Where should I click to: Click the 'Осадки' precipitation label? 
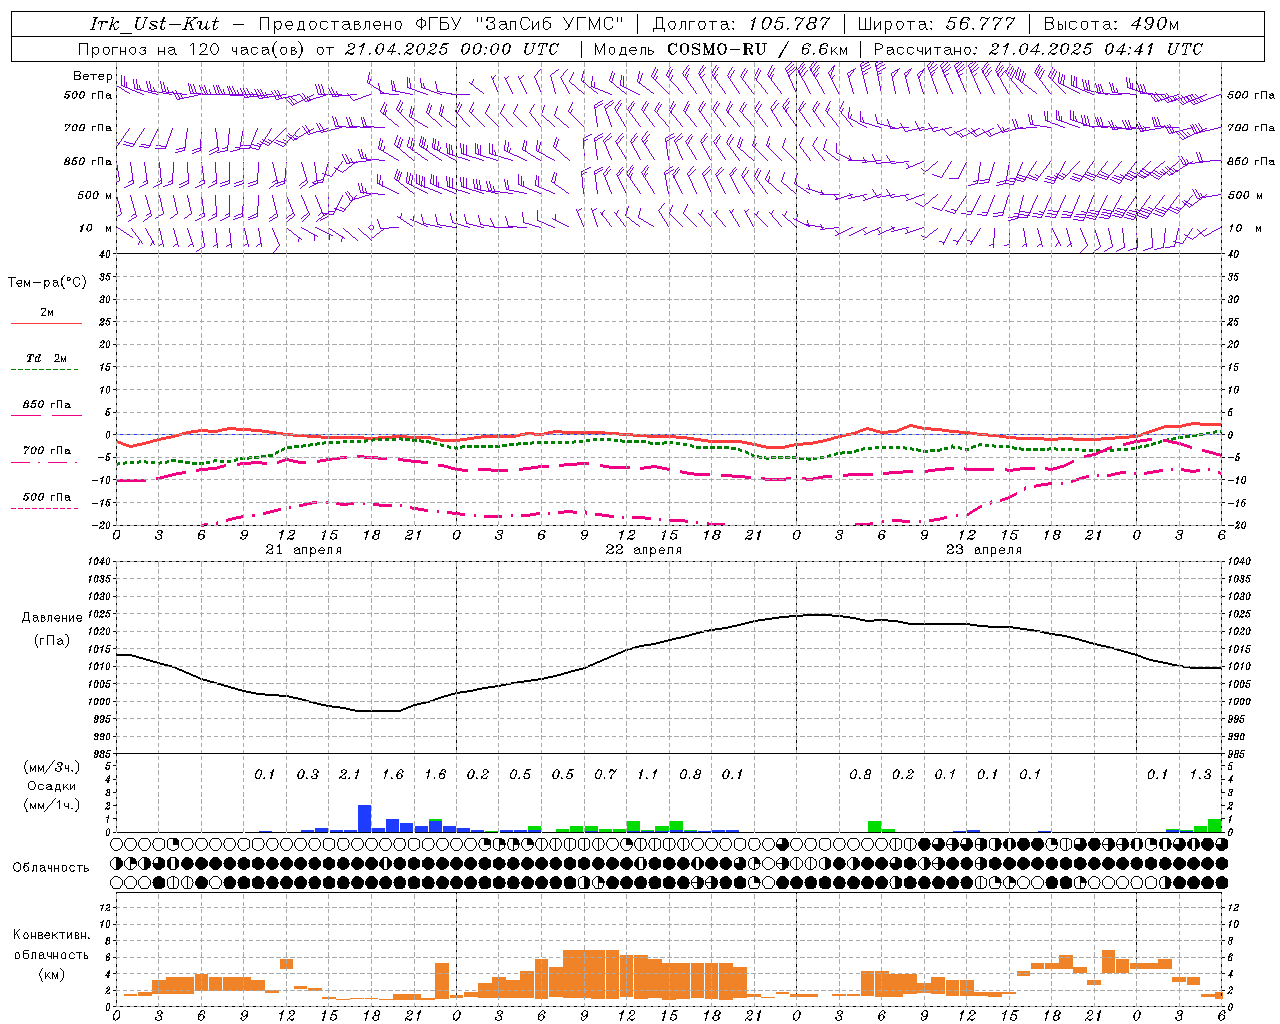51,786
